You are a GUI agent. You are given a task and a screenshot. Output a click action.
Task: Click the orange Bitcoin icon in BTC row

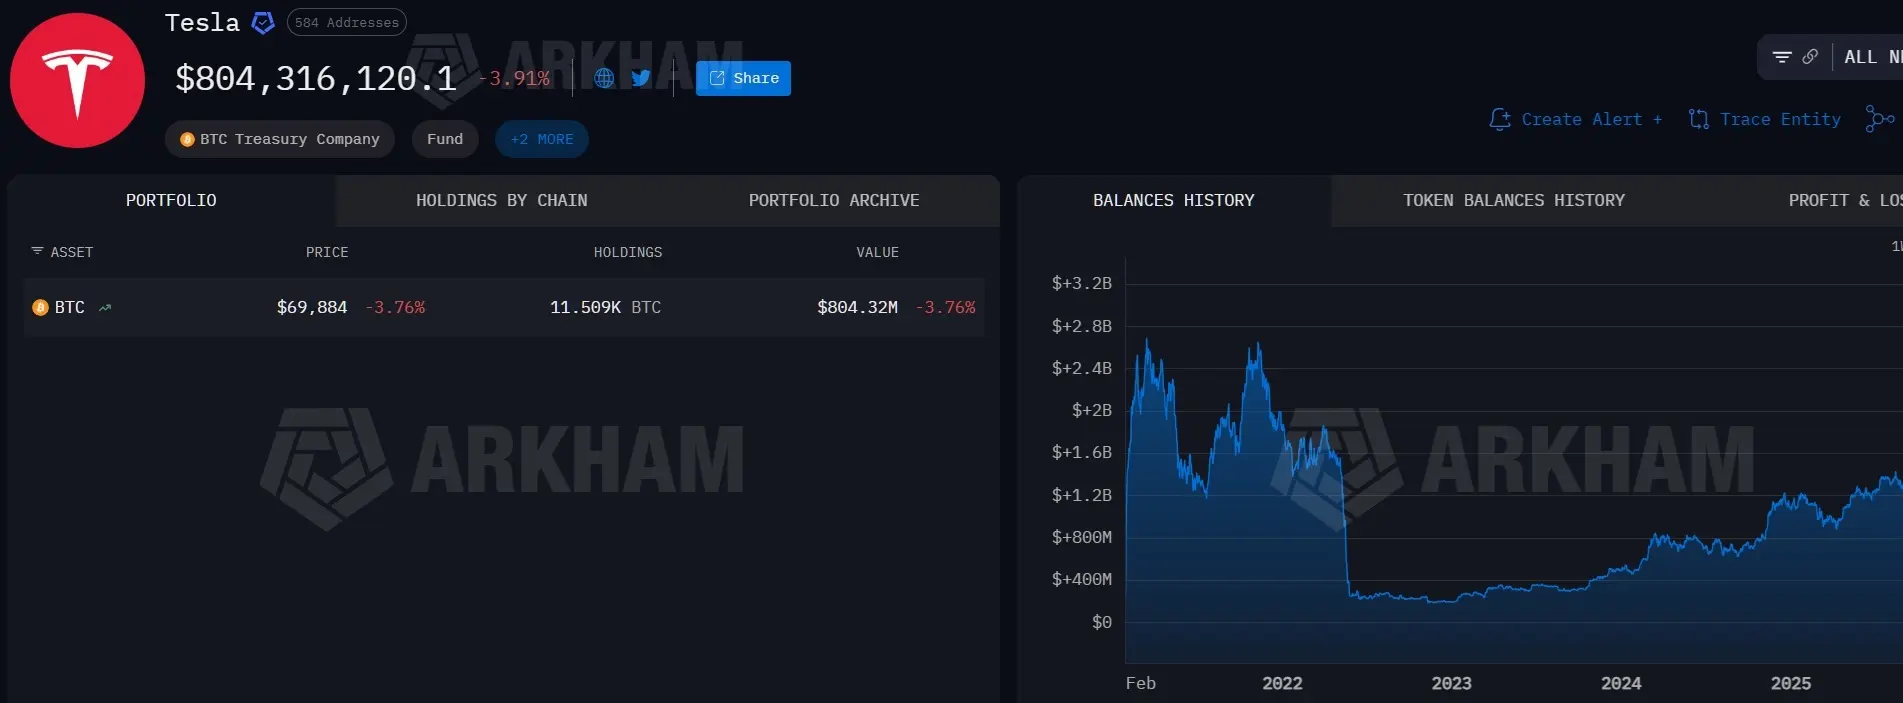pos(40,308)
